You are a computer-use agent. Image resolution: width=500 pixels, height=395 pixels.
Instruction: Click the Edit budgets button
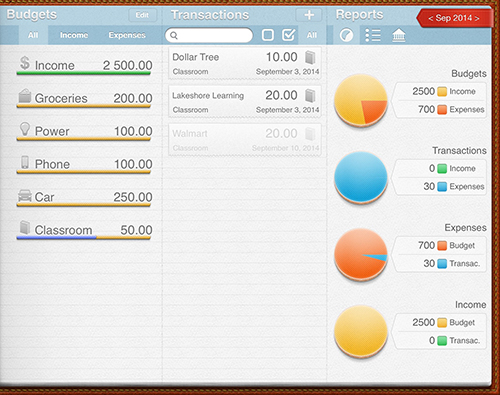point(142,15)
